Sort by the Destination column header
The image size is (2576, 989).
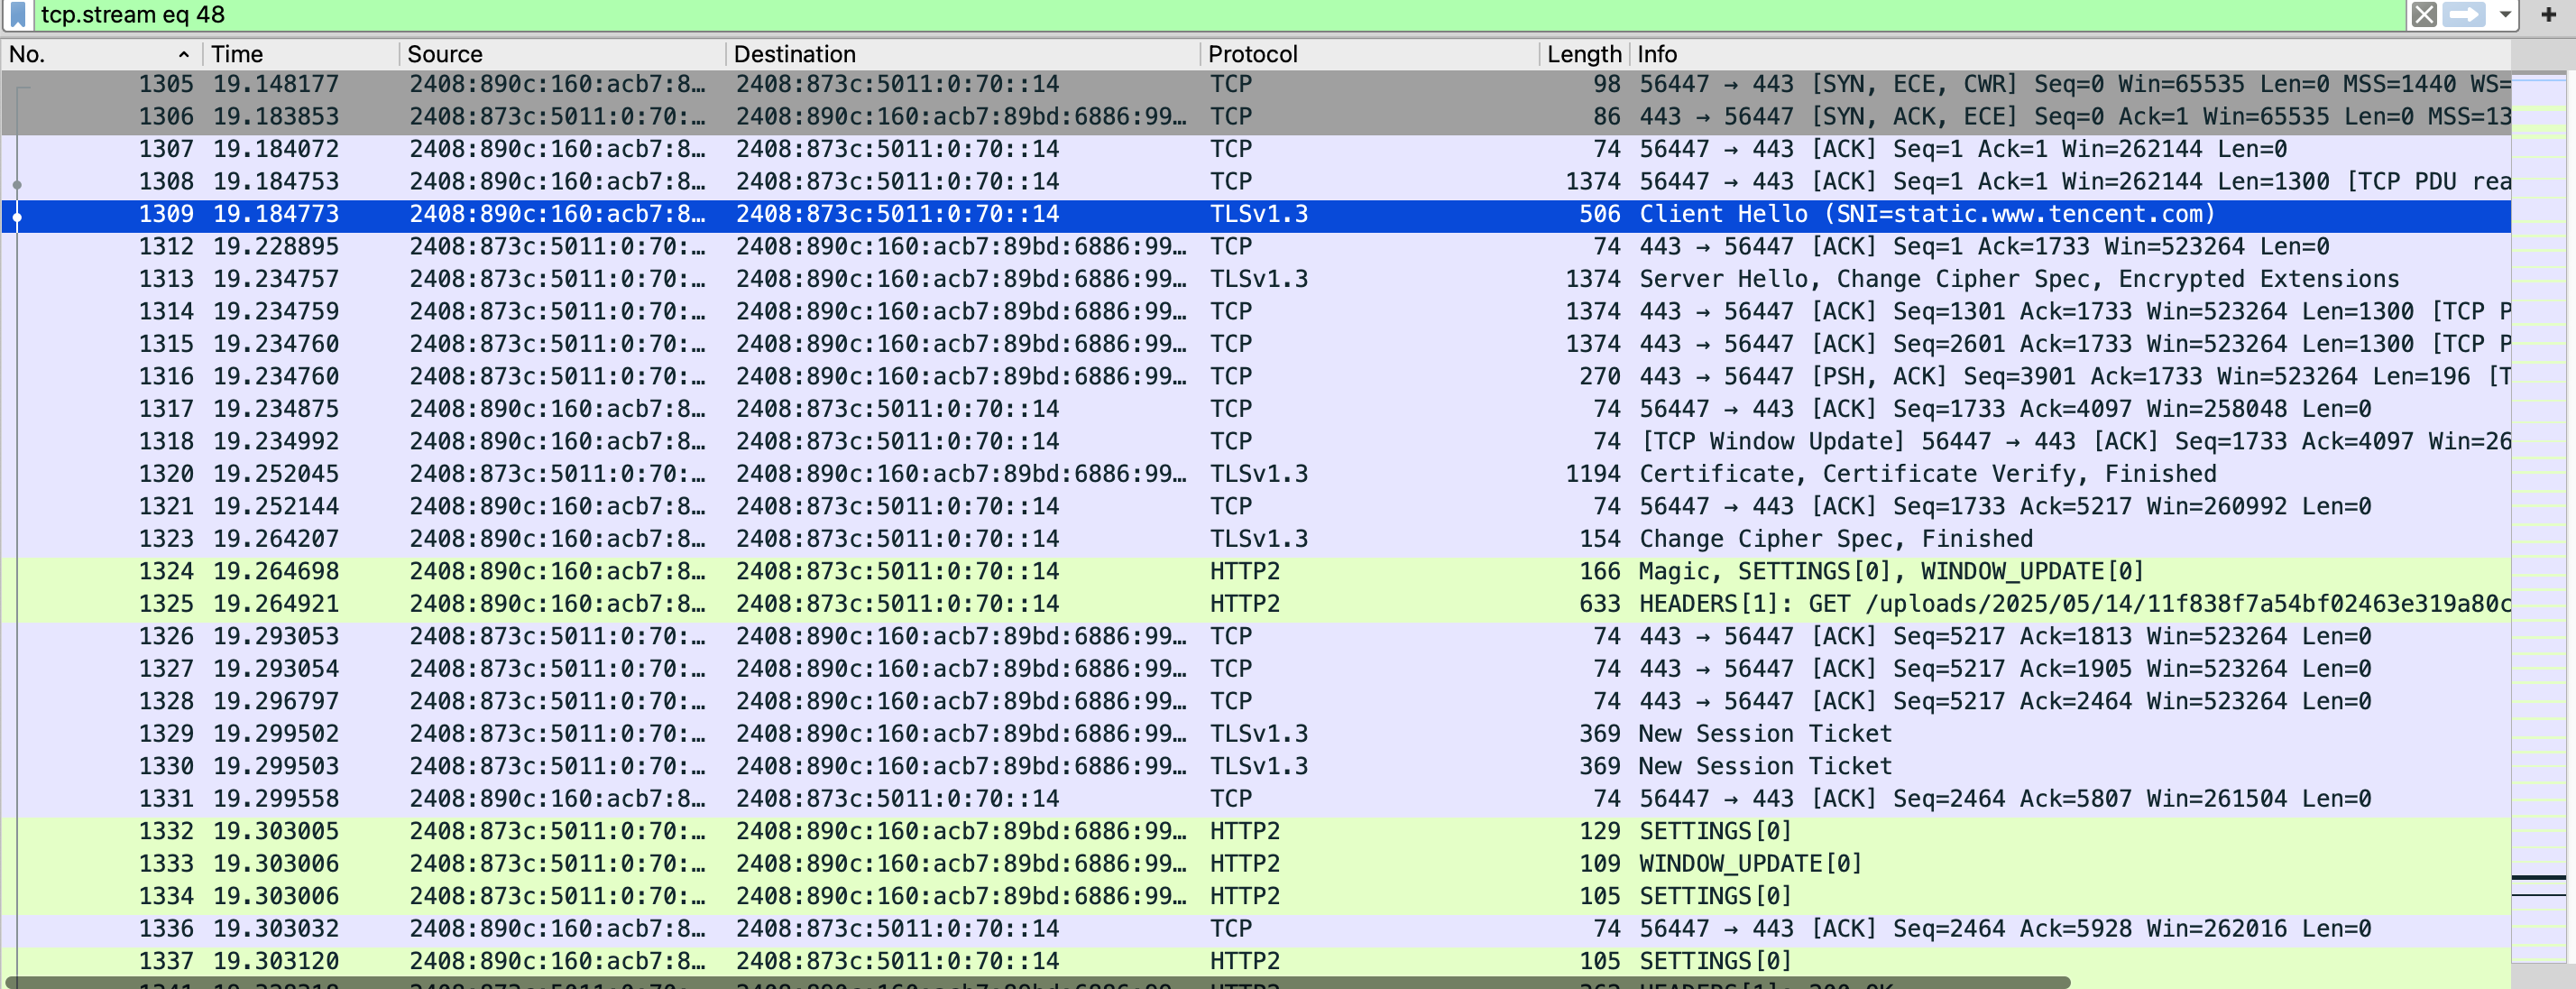pyautogui.click(x=963, y=54)
